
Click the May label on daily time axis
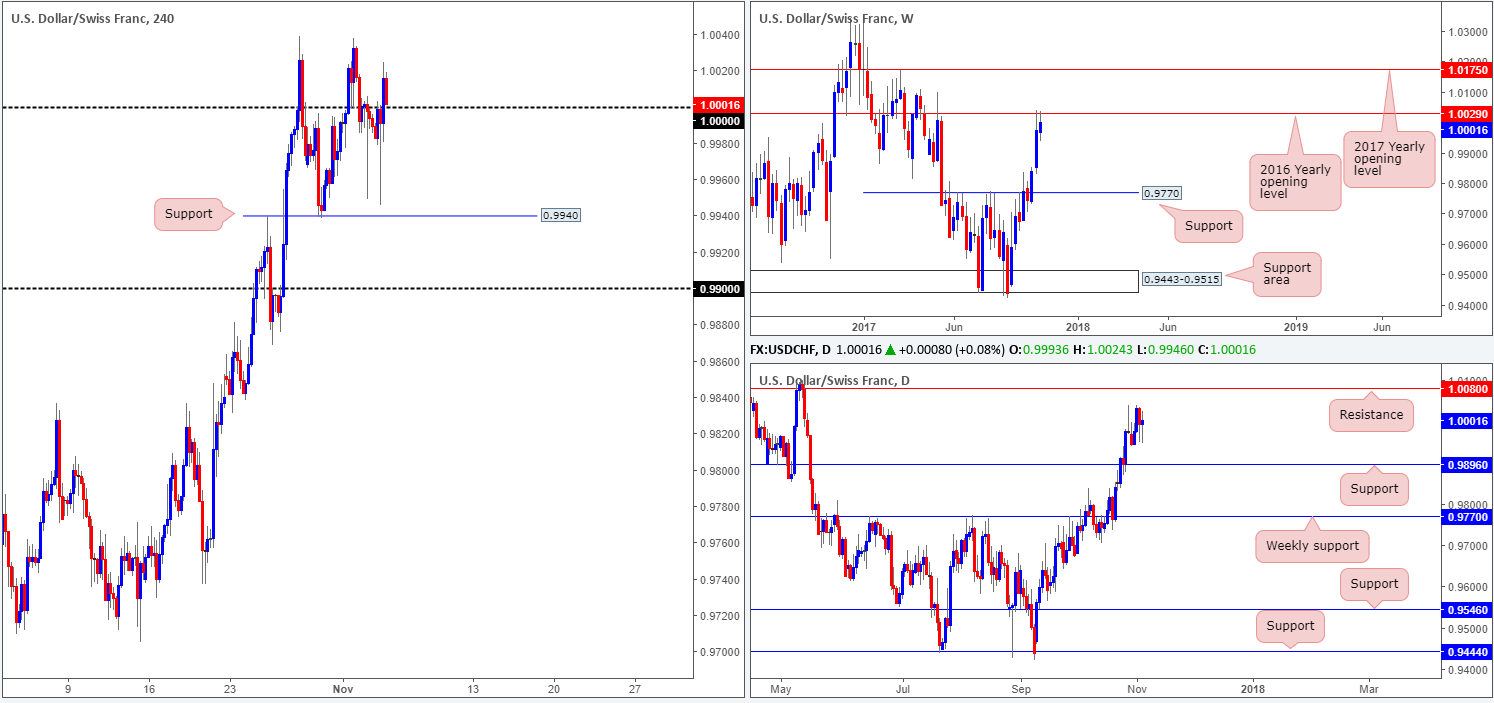(x=783, y=689)
